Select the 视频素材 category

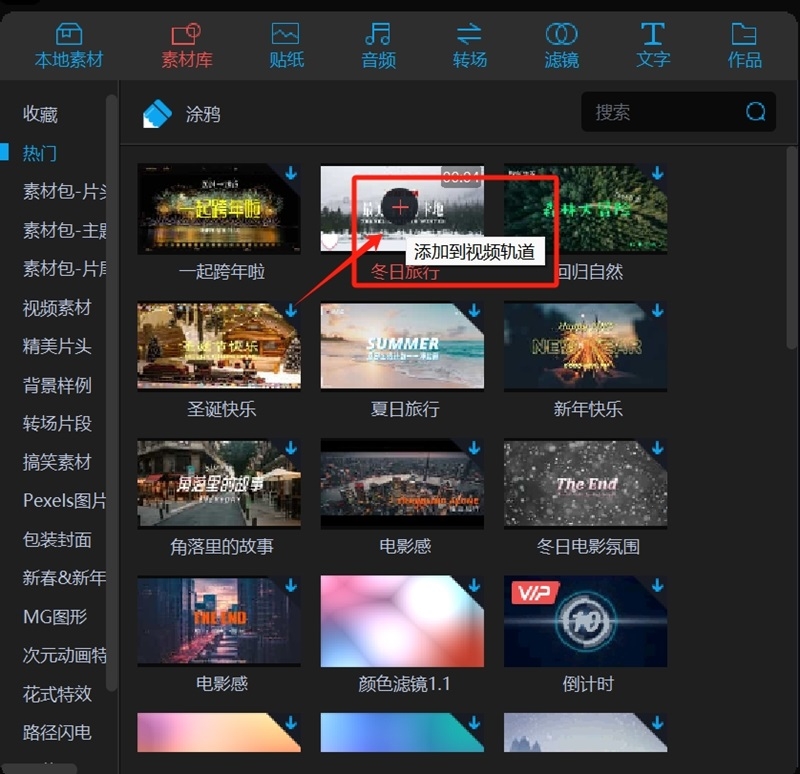tap(57, 308)
